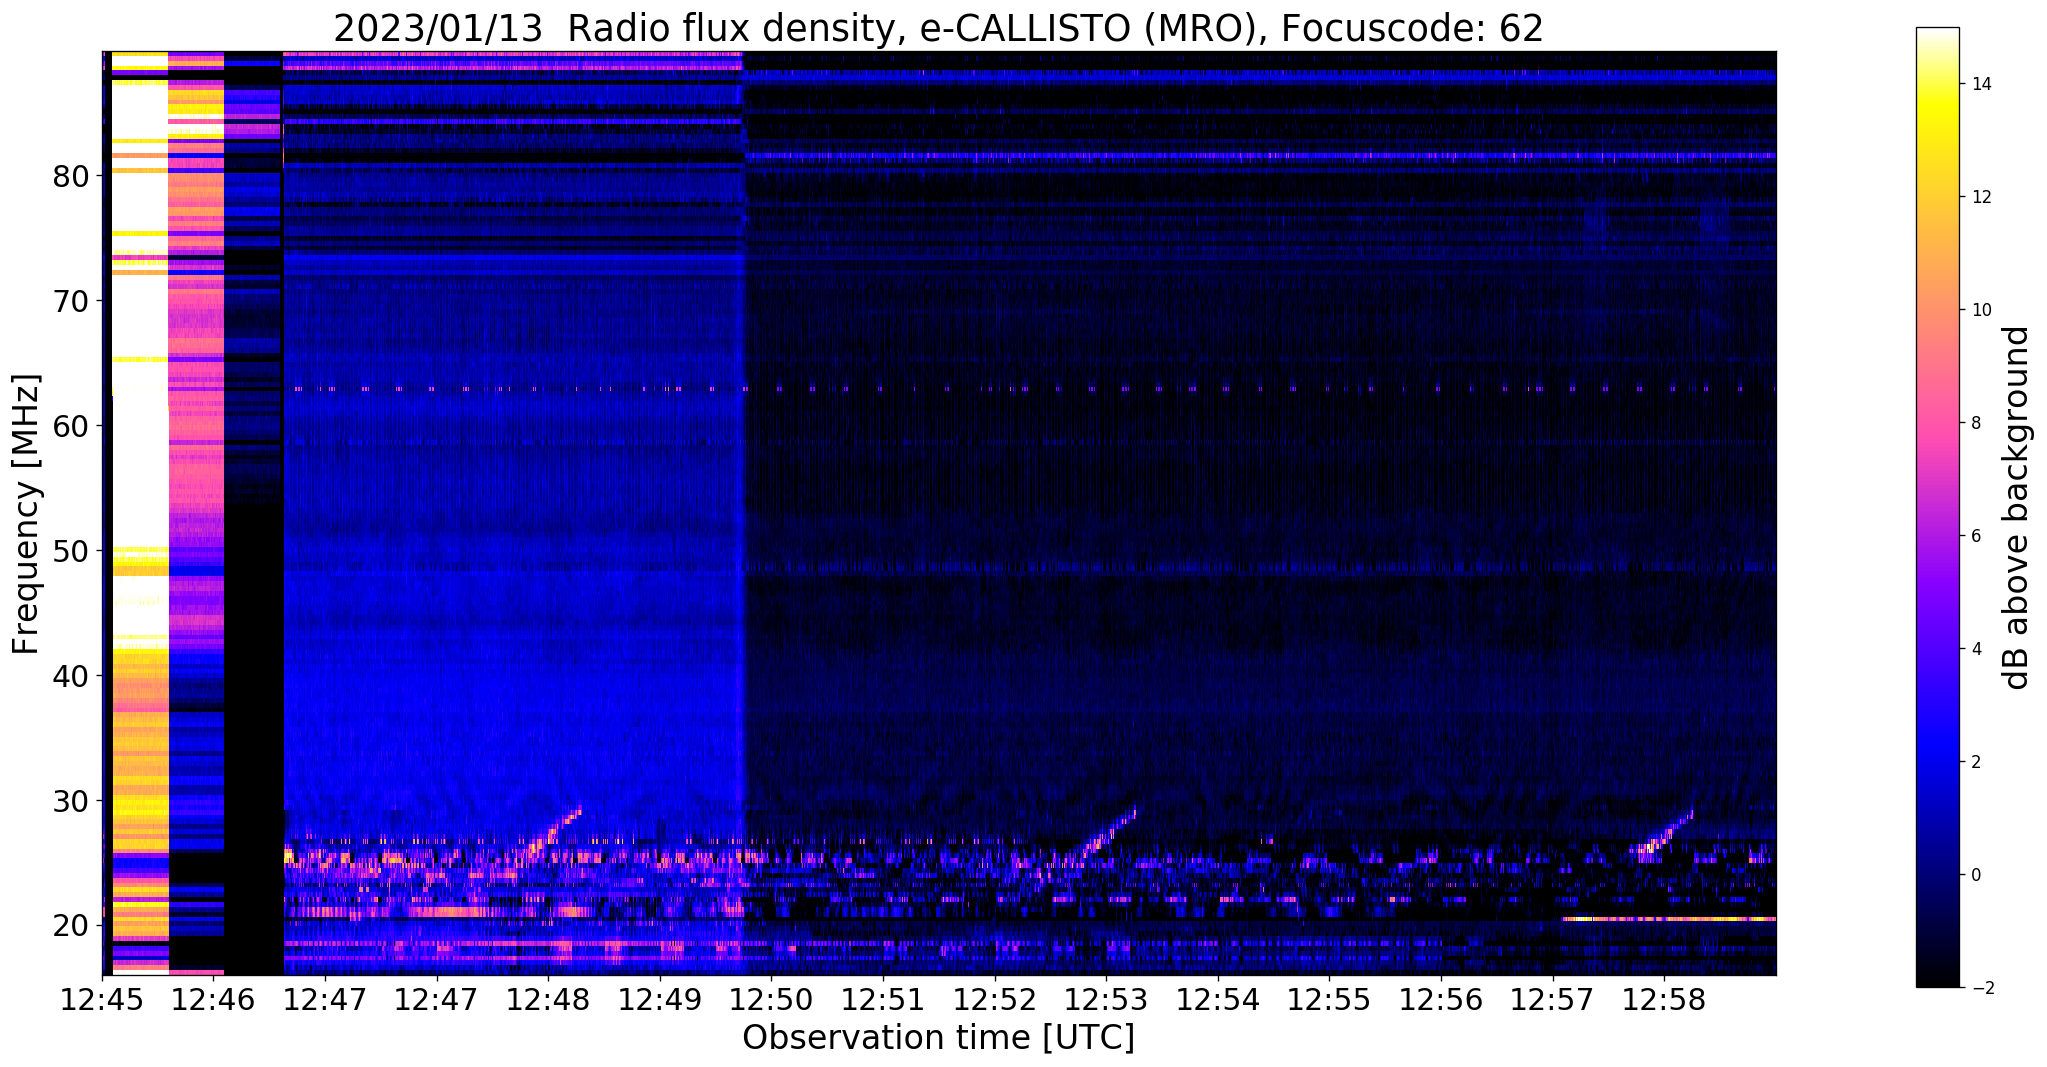
Task: Click the 12:46 time tick label
Action: coord(214,1000)
